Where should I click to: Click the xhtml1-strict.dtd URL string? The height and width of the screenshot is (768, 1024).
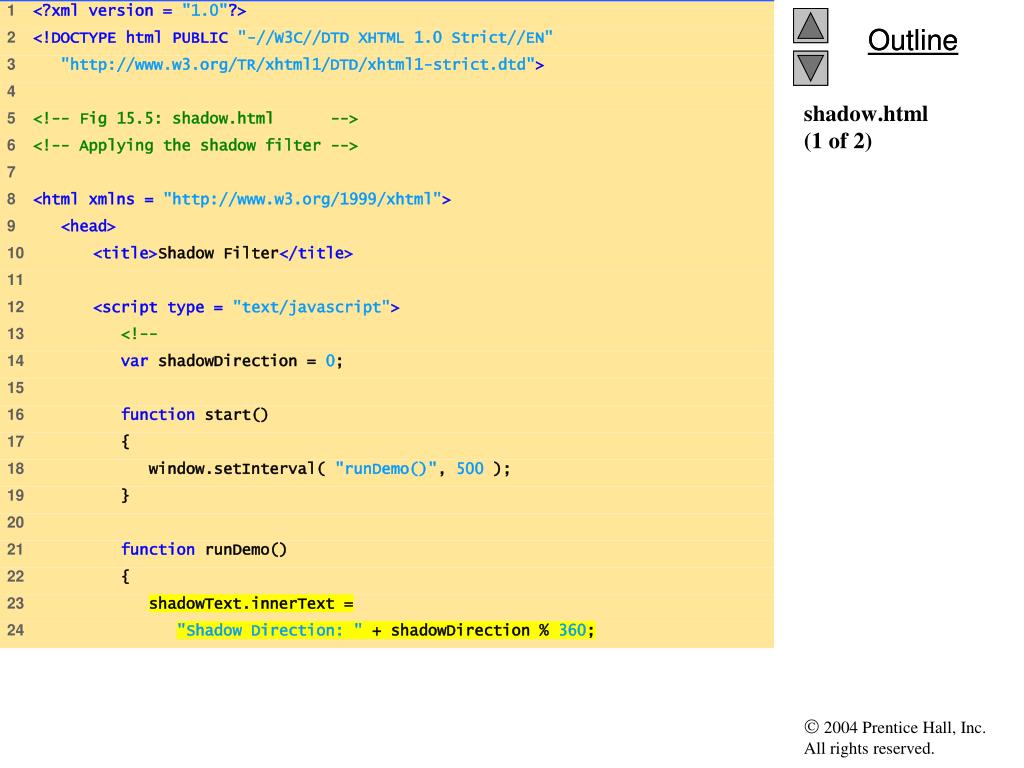[302, 65]
